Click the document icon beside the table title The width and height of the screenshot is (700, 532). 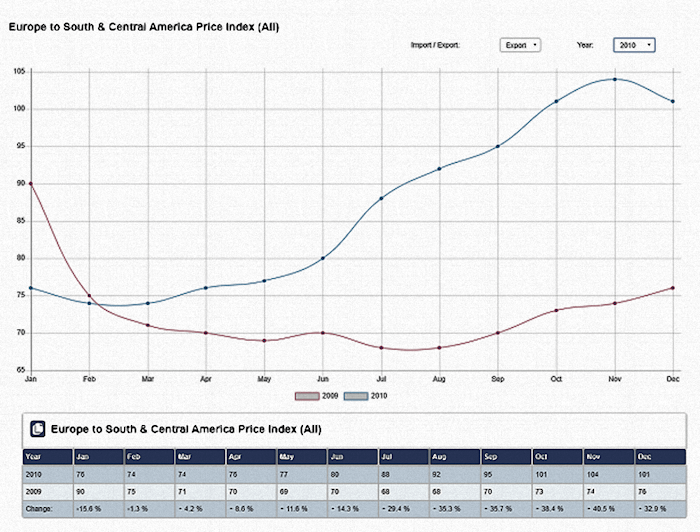point(38,428)
